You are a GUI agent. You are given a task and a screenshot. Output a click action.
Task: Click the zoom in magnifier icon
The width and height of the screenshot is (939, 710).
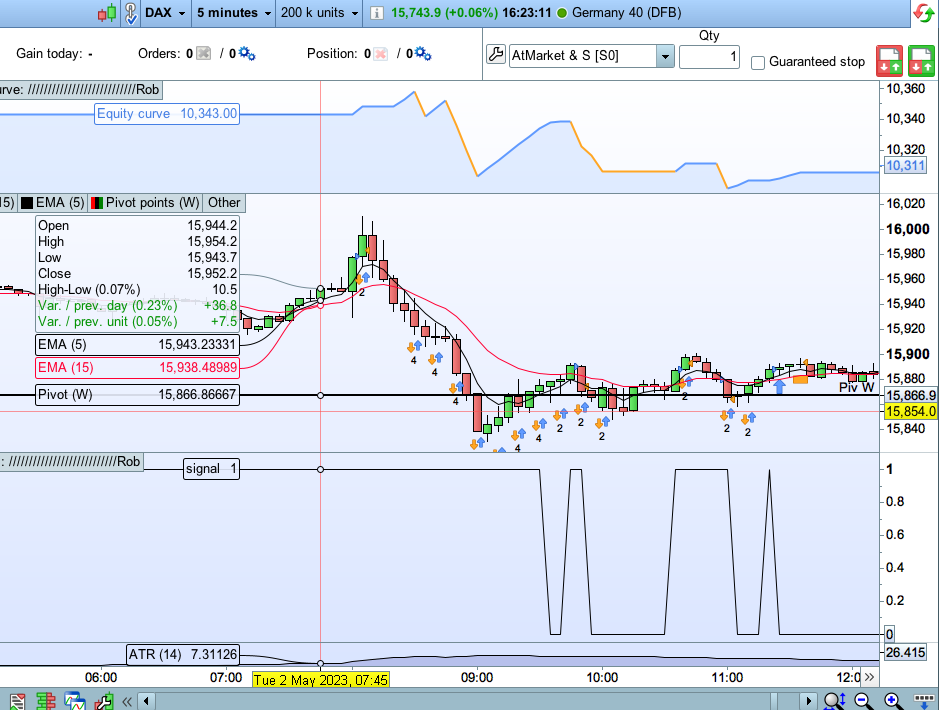coord(892,700)
